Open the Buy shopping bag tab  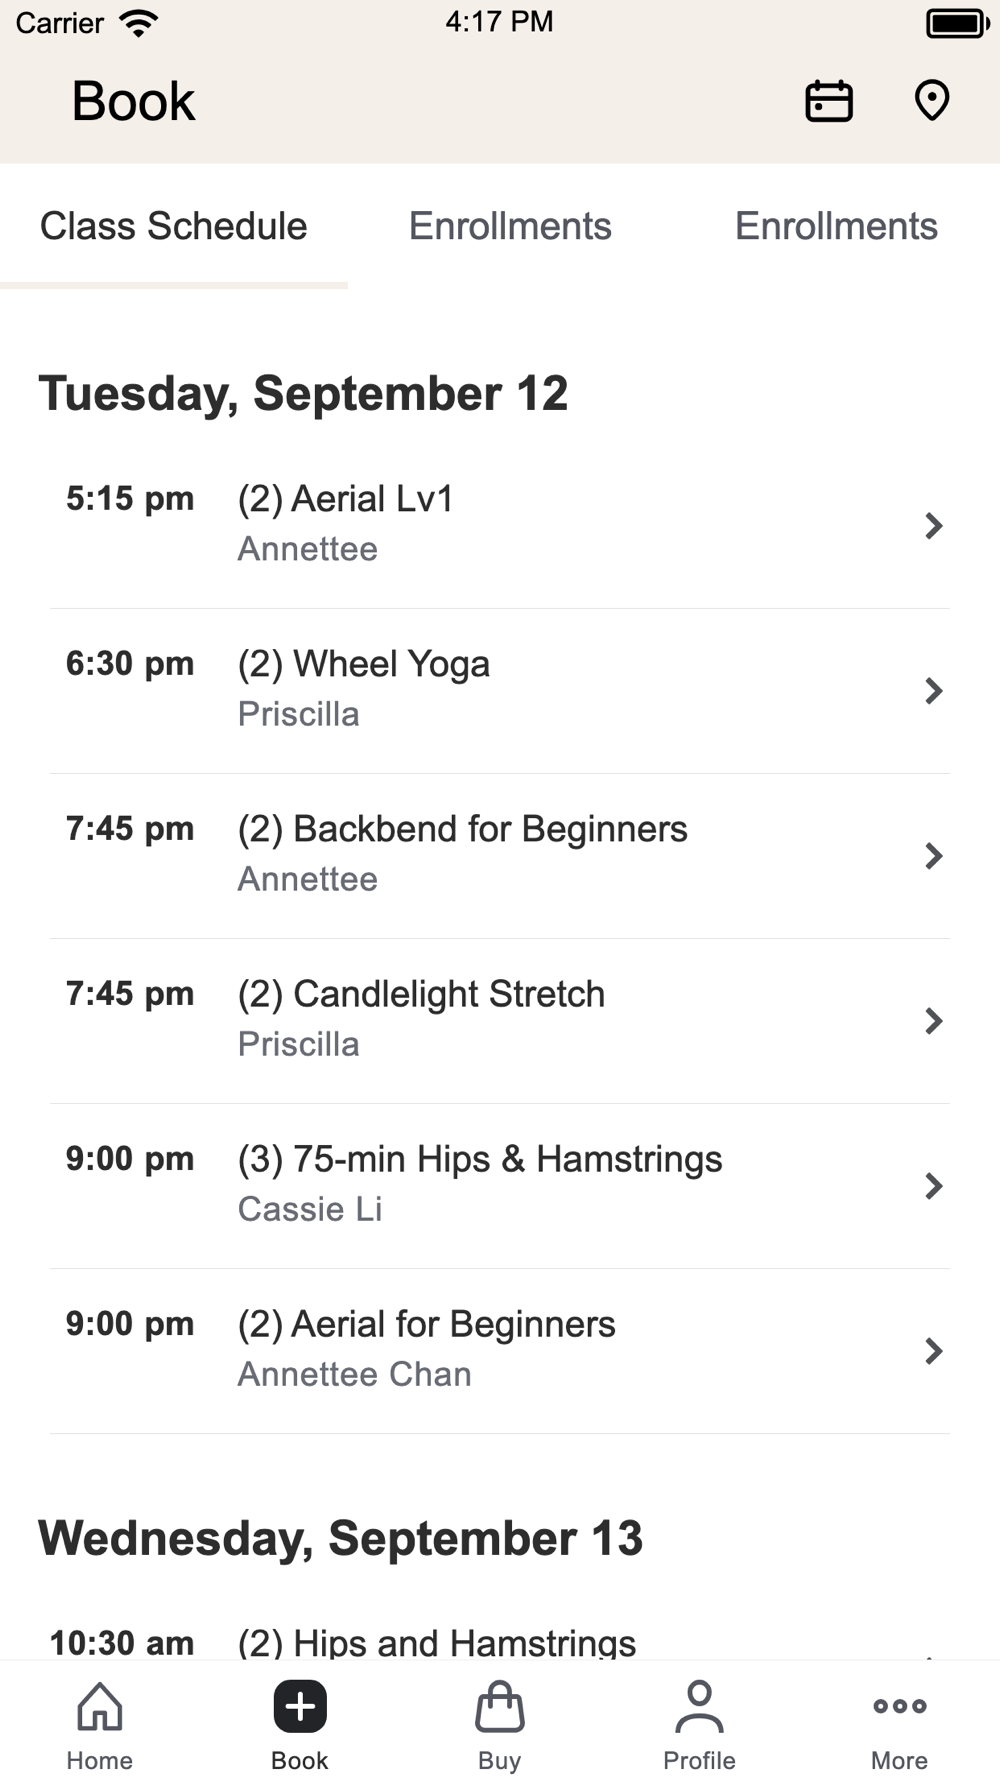pyautogui.click(x=499, y=1724)
